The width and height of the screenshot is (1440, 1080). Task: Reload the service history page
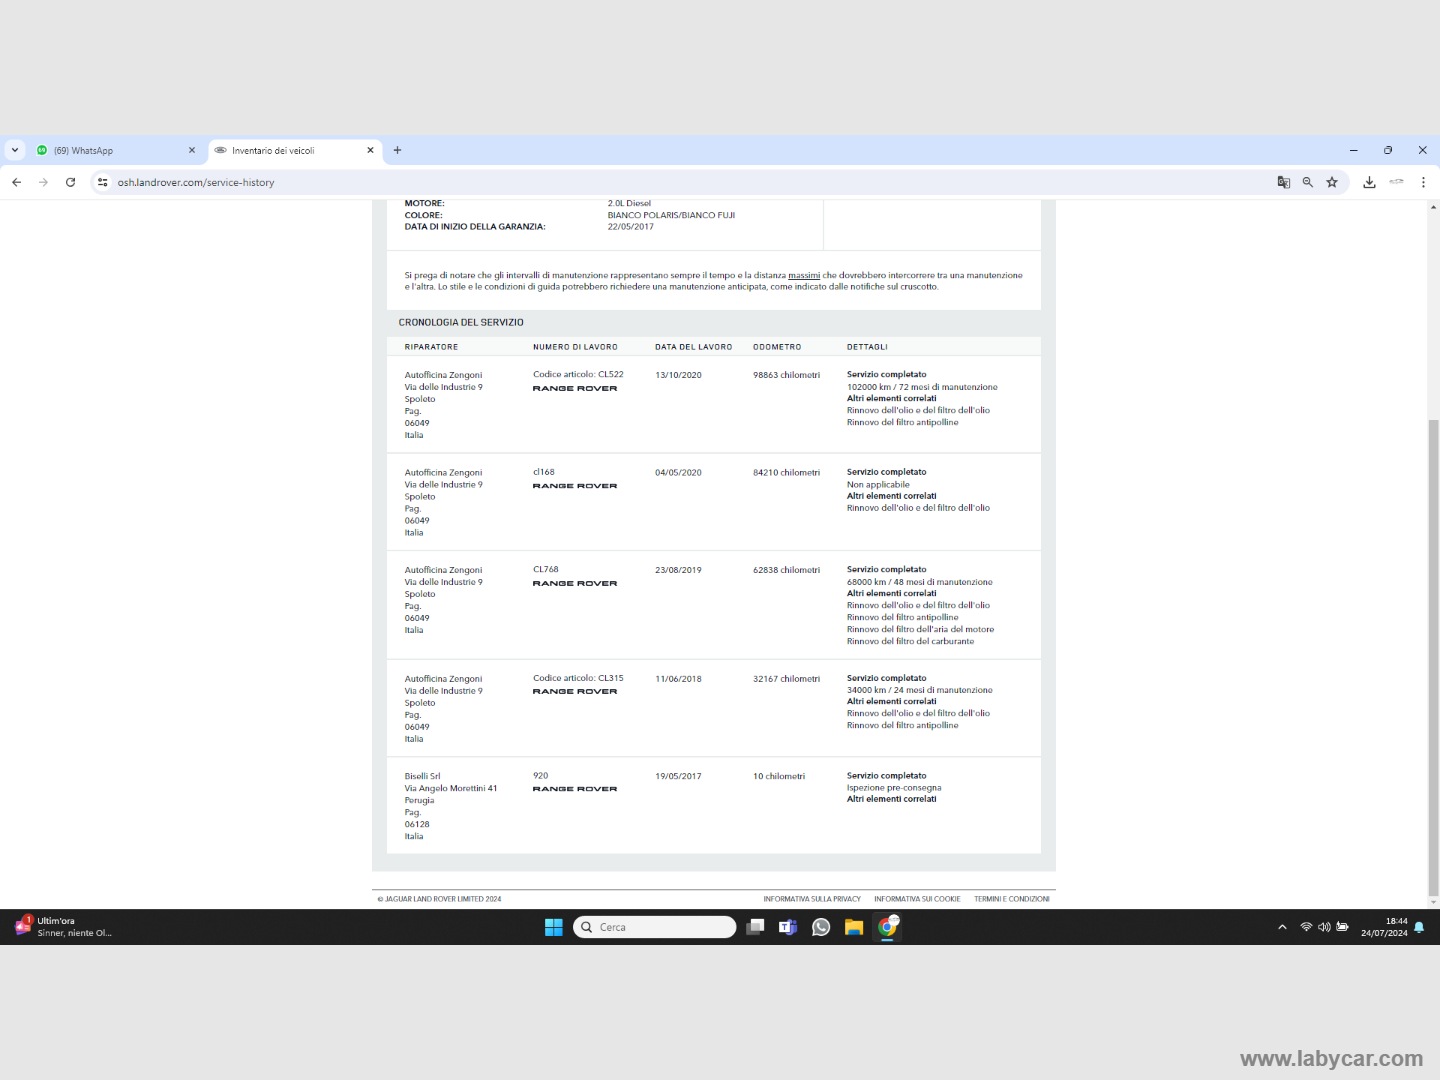70,182
